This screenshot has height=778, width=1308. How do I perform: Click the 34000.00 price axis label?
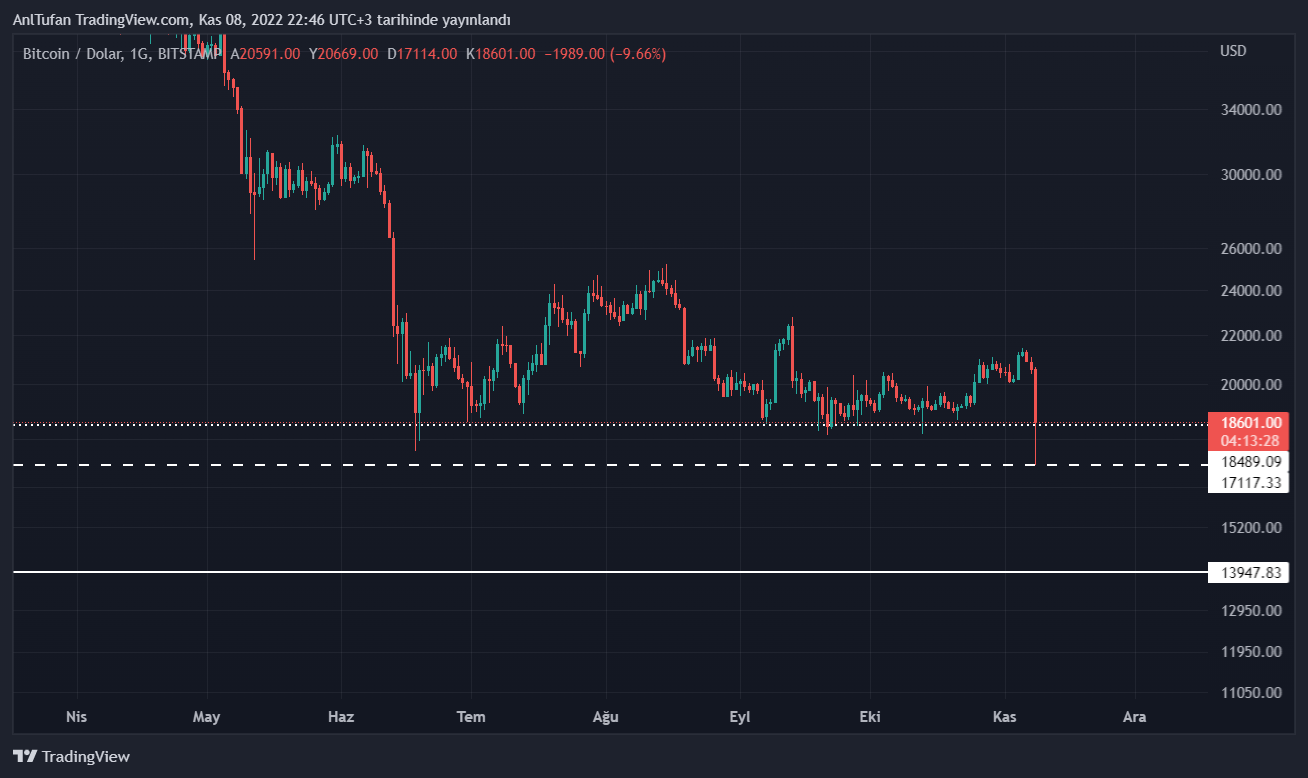pyautogui.click(x=1250, y=110)
